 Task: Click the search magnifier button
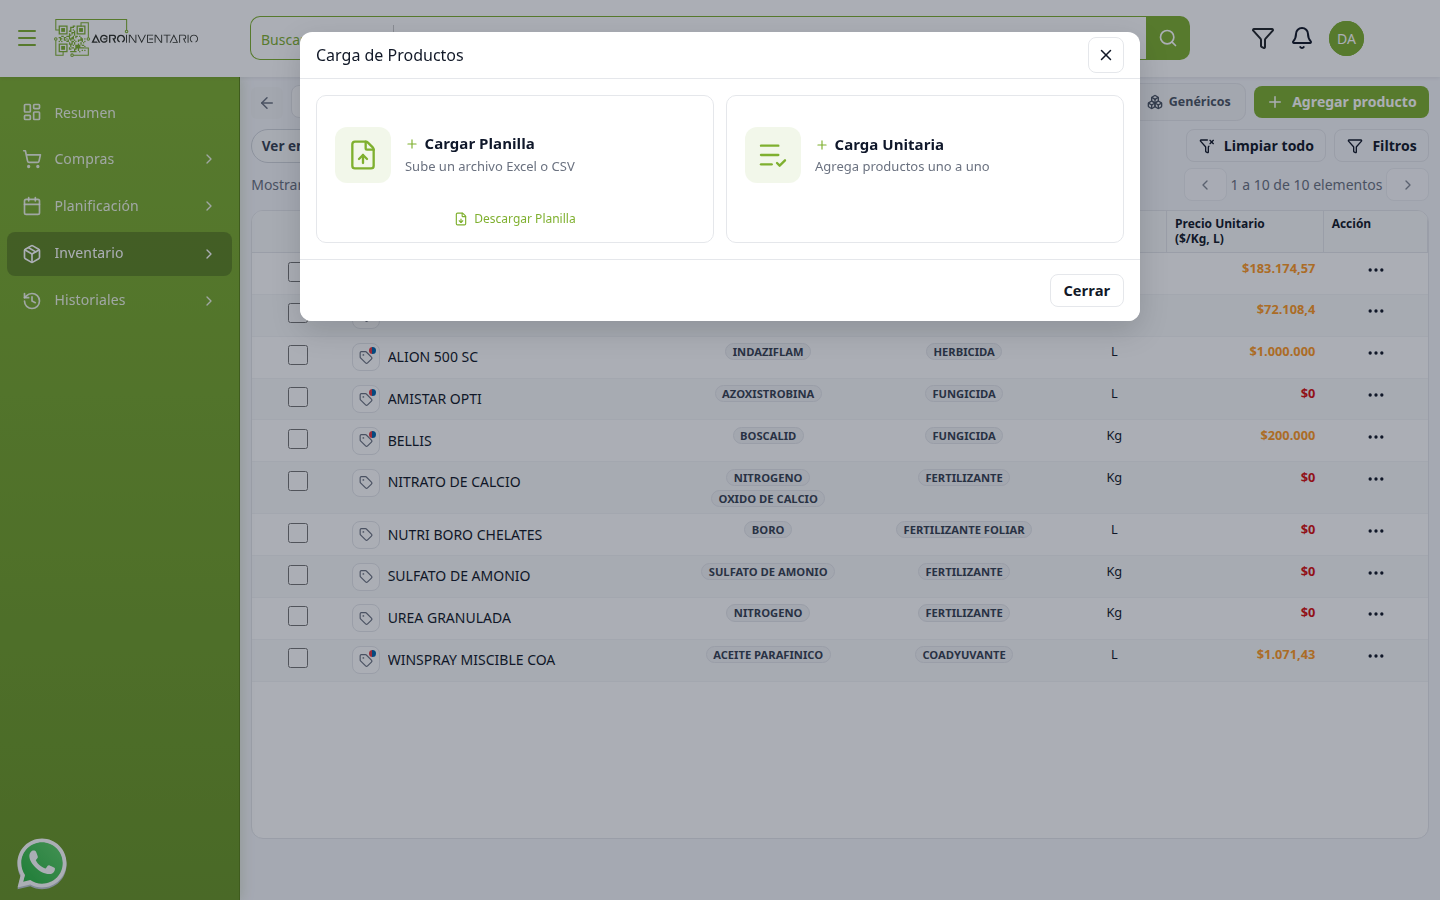pos(1168,38)
